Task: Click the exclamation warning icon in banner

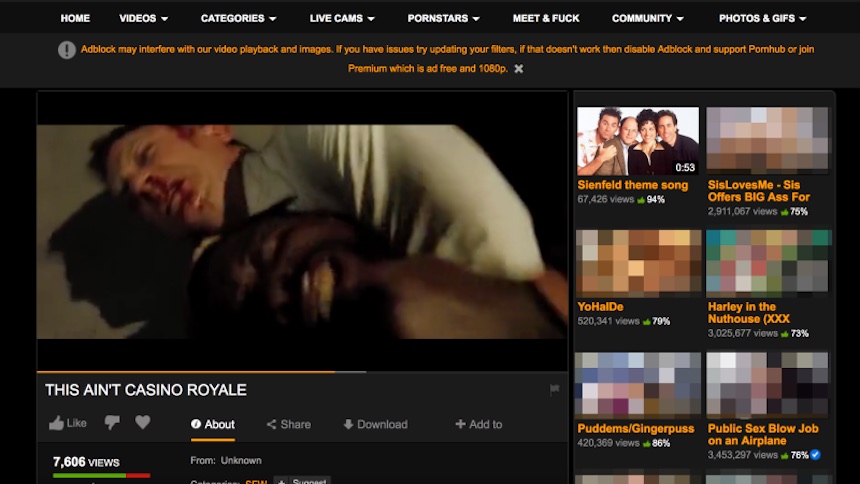Action: 66,50
